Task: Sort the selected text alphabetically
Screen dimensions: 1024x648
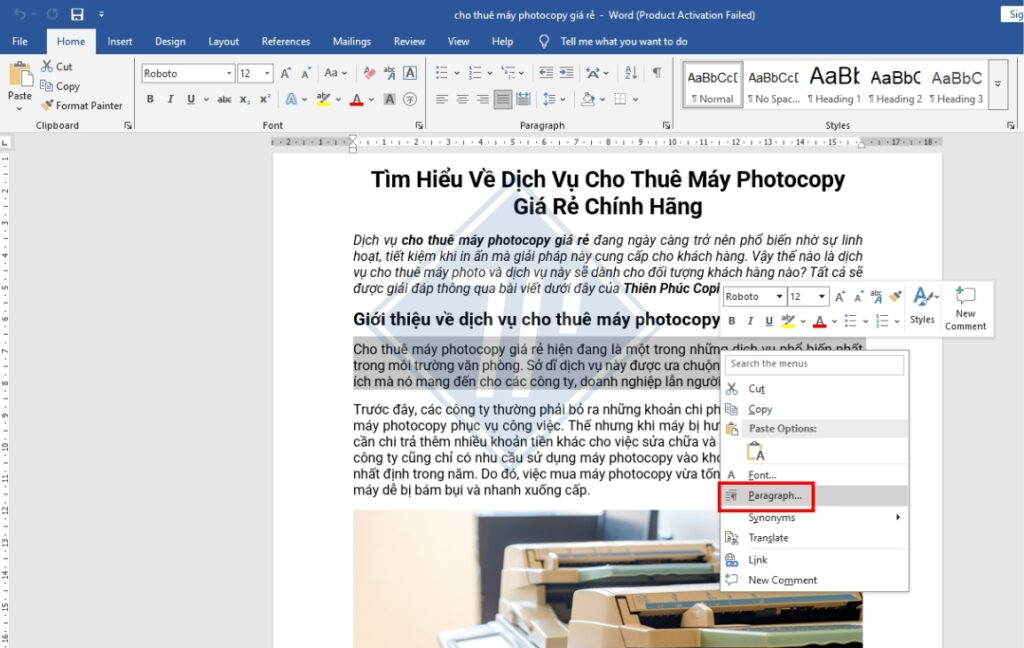Action: (631, 73)
